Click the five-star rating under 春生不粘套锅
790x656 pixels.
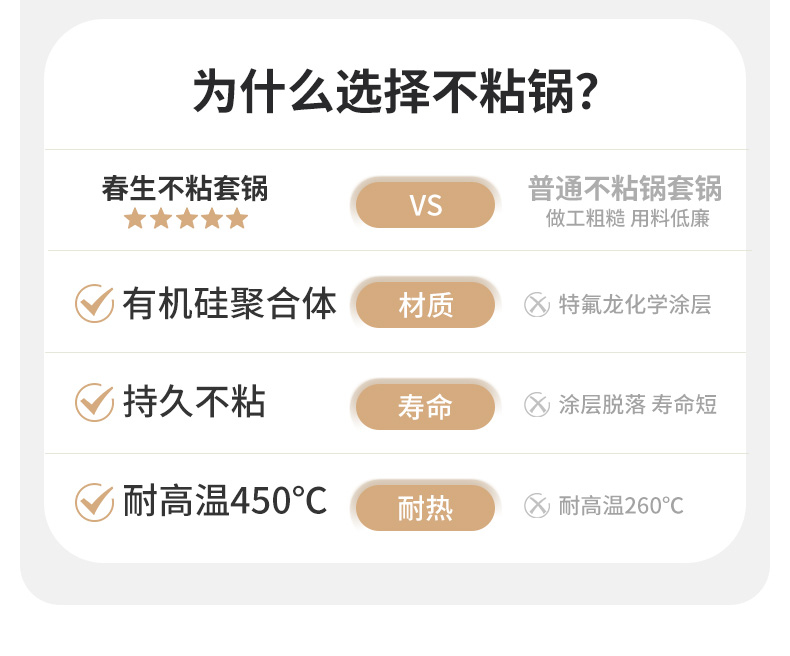(x=186, y=218)
